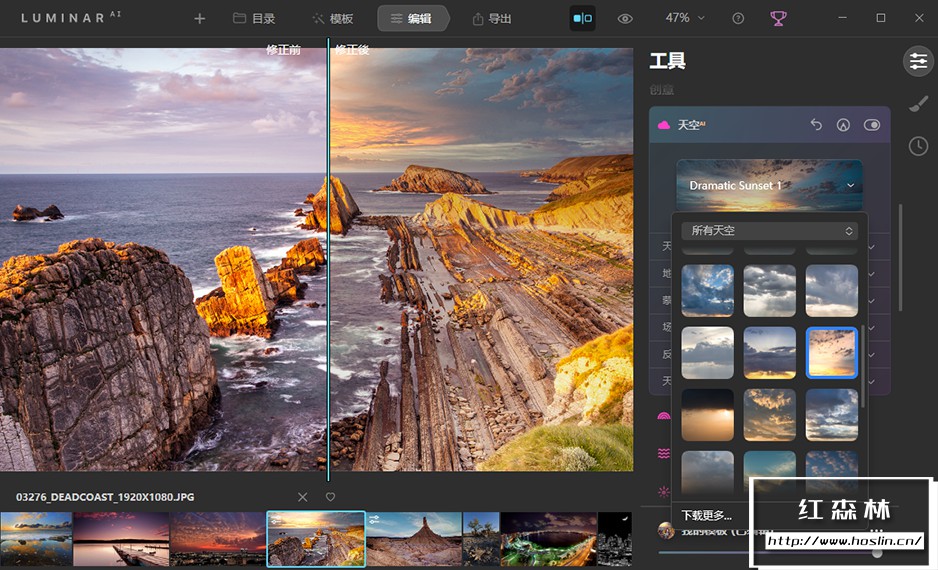938x570 pixels.
Task: Click the 03276_DEADCOAST_1920X1080.JPG filename
Action: click(105, 497)
